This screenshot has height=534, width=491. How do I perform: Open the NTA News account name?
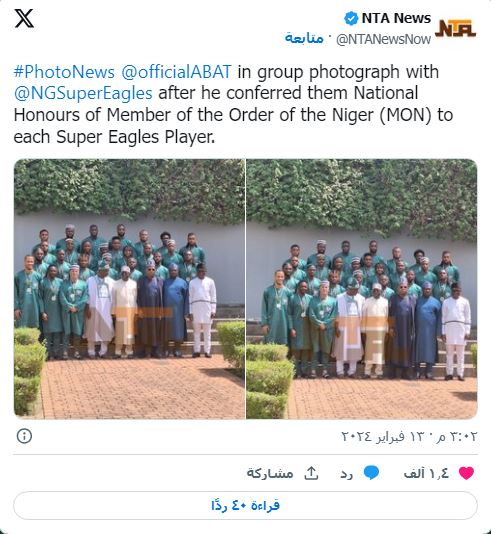(396, 18)
